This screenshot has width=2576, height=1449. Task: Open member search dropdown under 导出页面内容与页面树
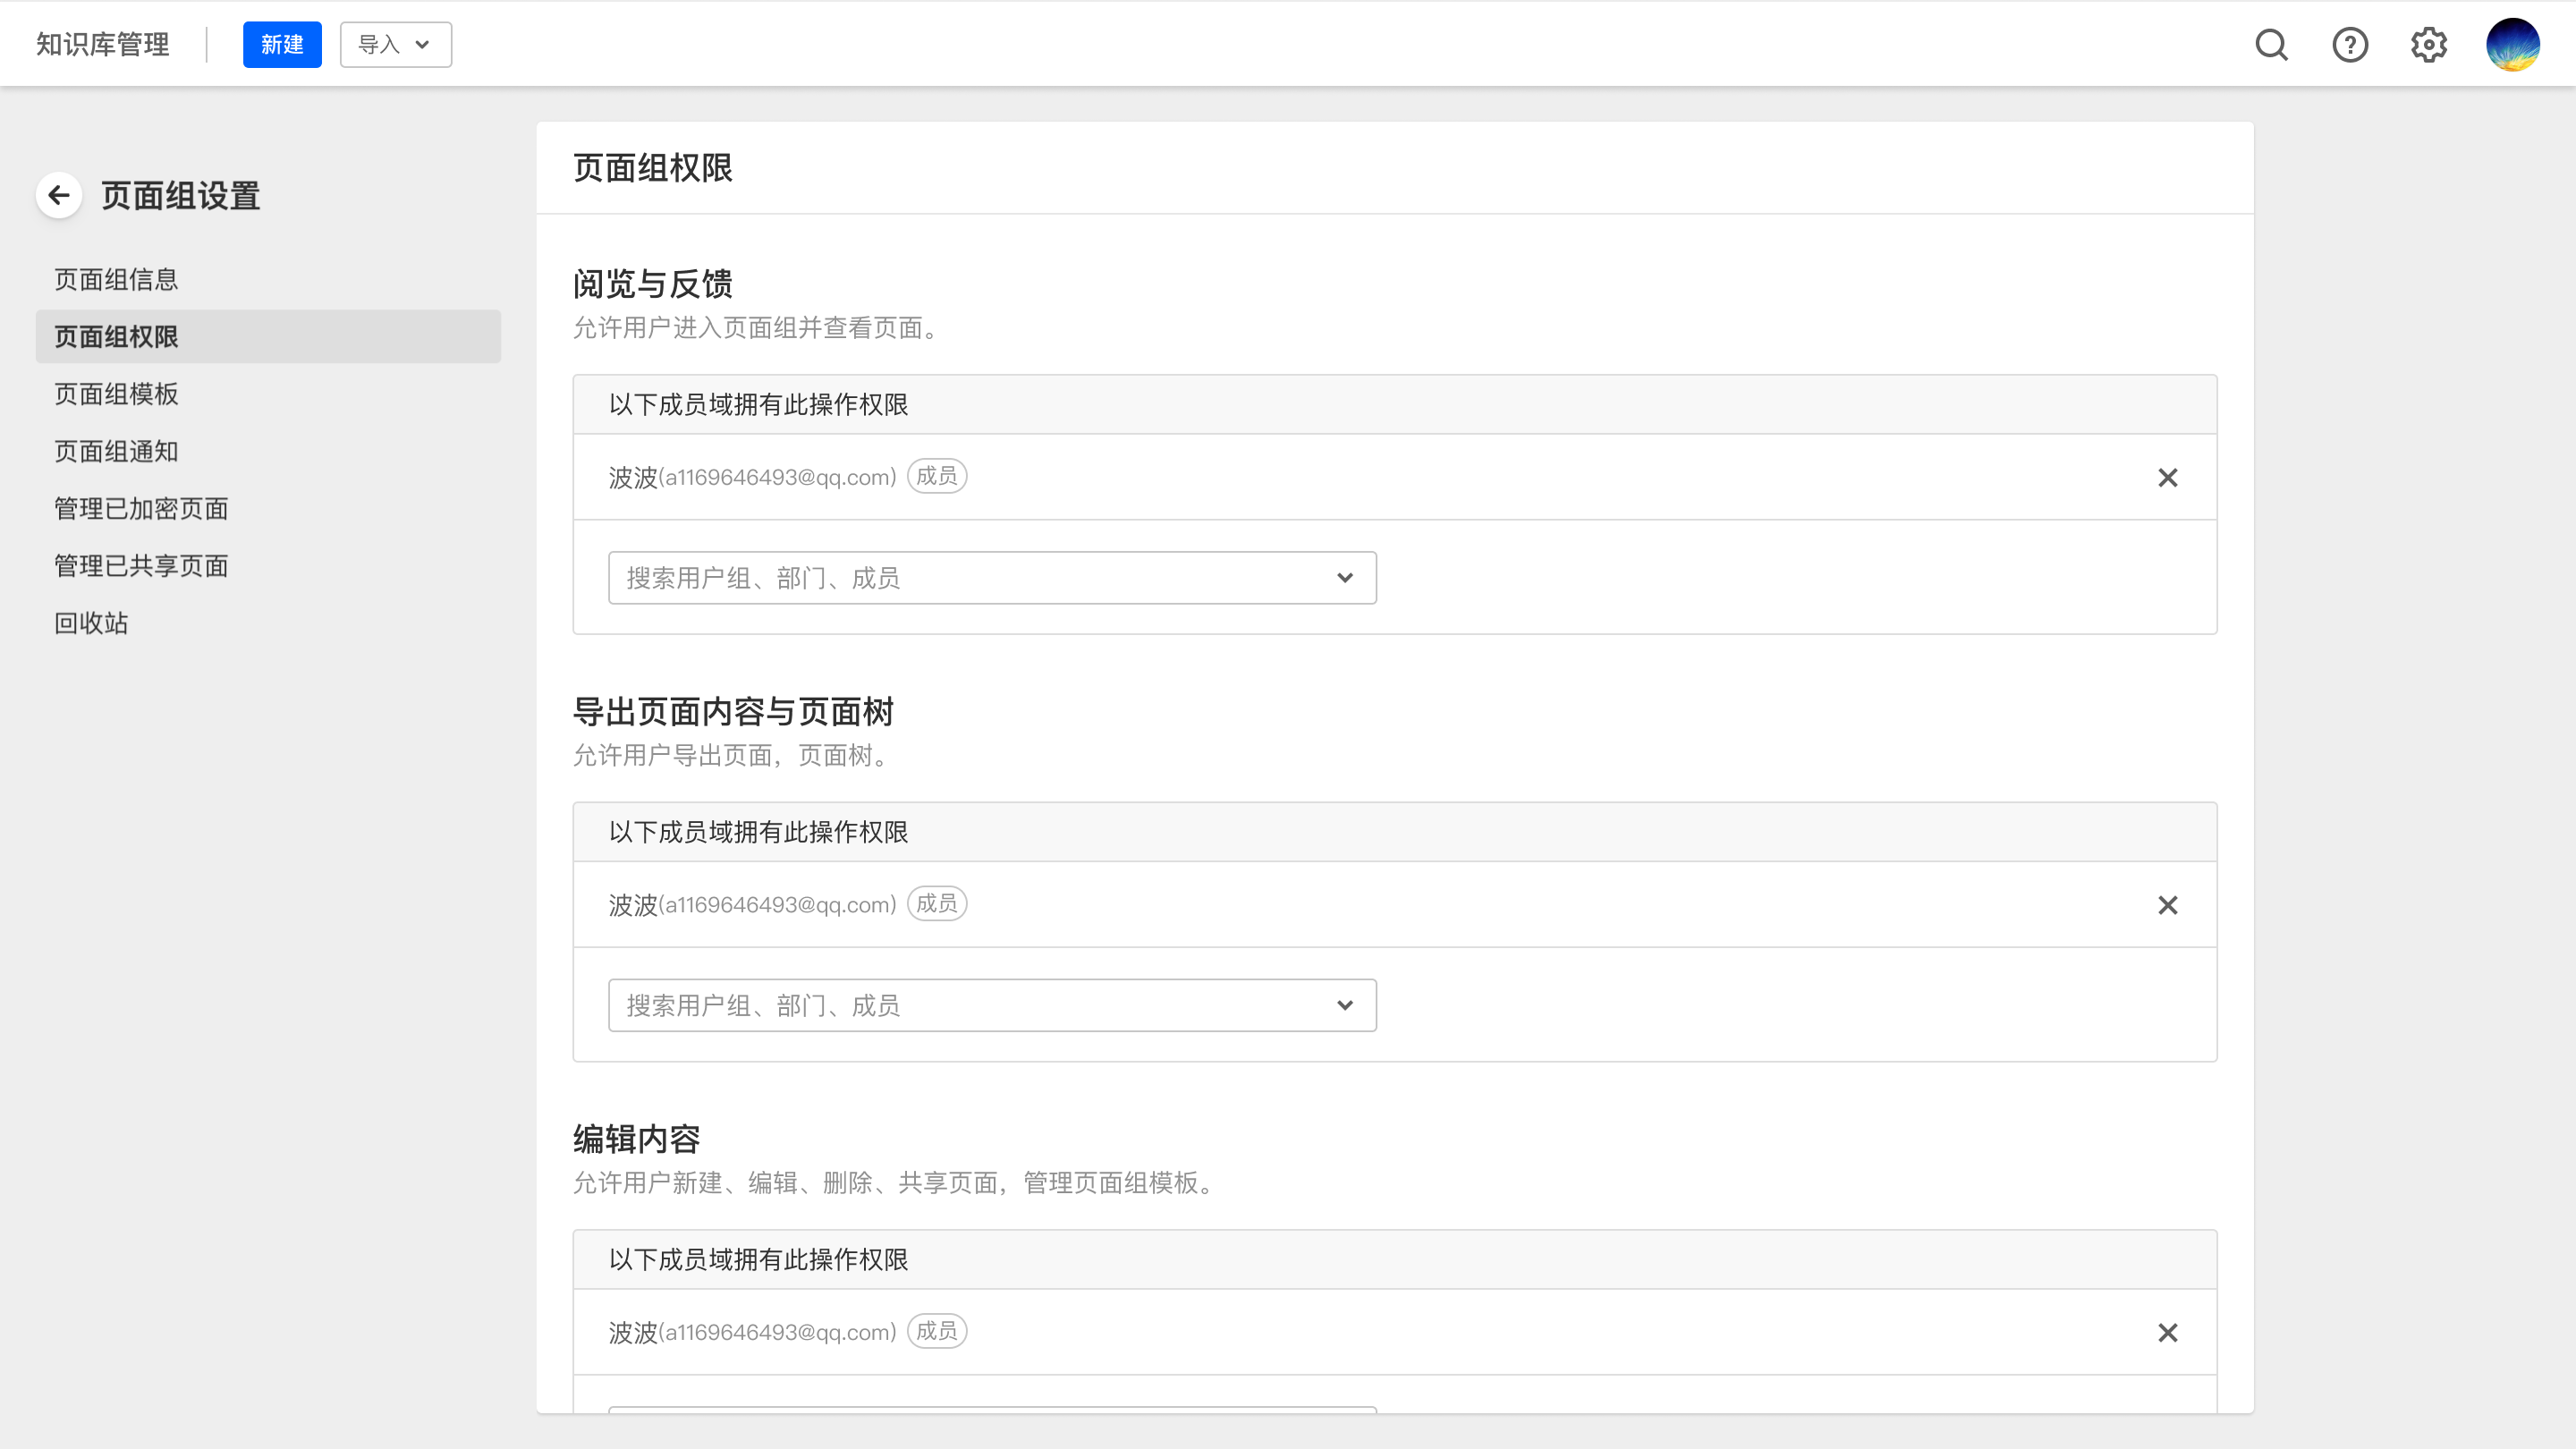click(991, 1005)
